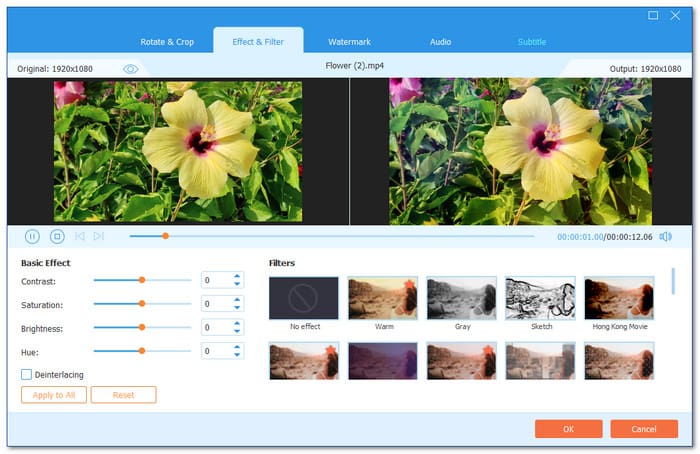
Task: Click the Hue slider handle
Action: click(x=142, y=351)
